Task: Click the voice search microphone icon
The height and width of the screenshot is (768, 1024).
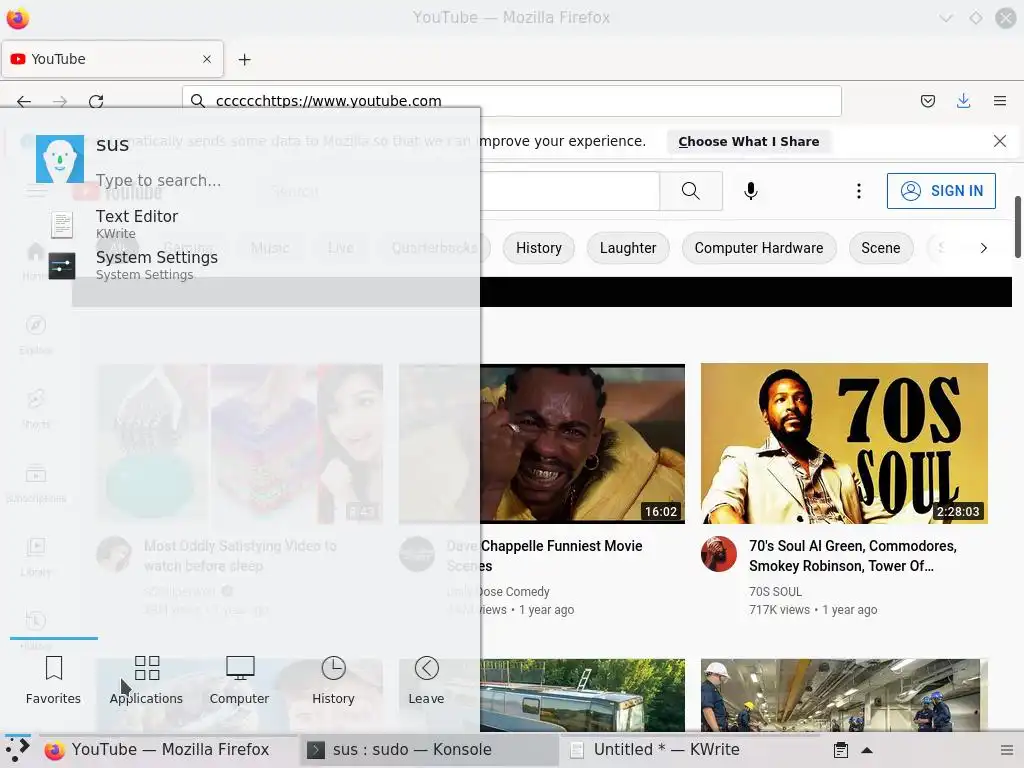Action: (x=751, y=191)
